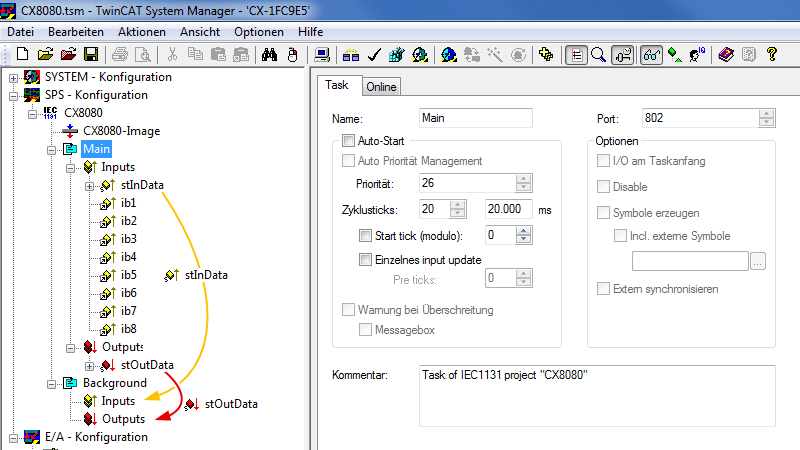Toggle the Symbole erzeugen checkbox

(603, 212)
